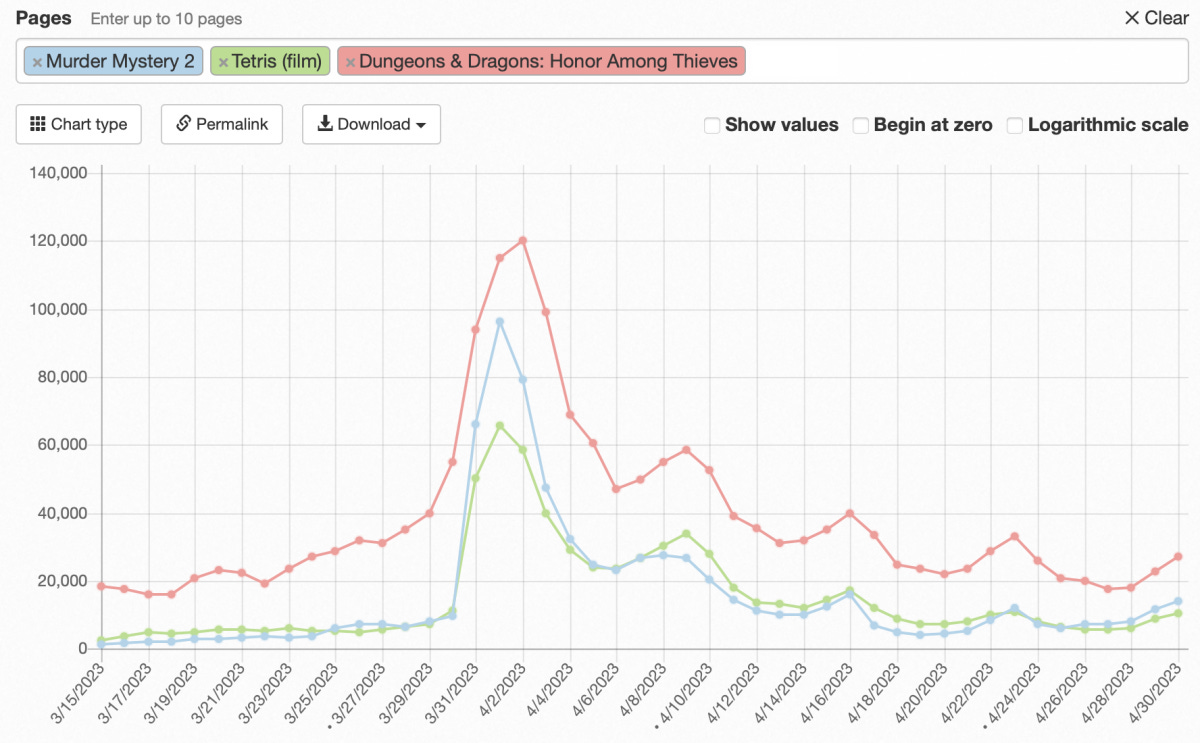Click the 'Enter up to 10 pages' hint

[x=166, y=19]
